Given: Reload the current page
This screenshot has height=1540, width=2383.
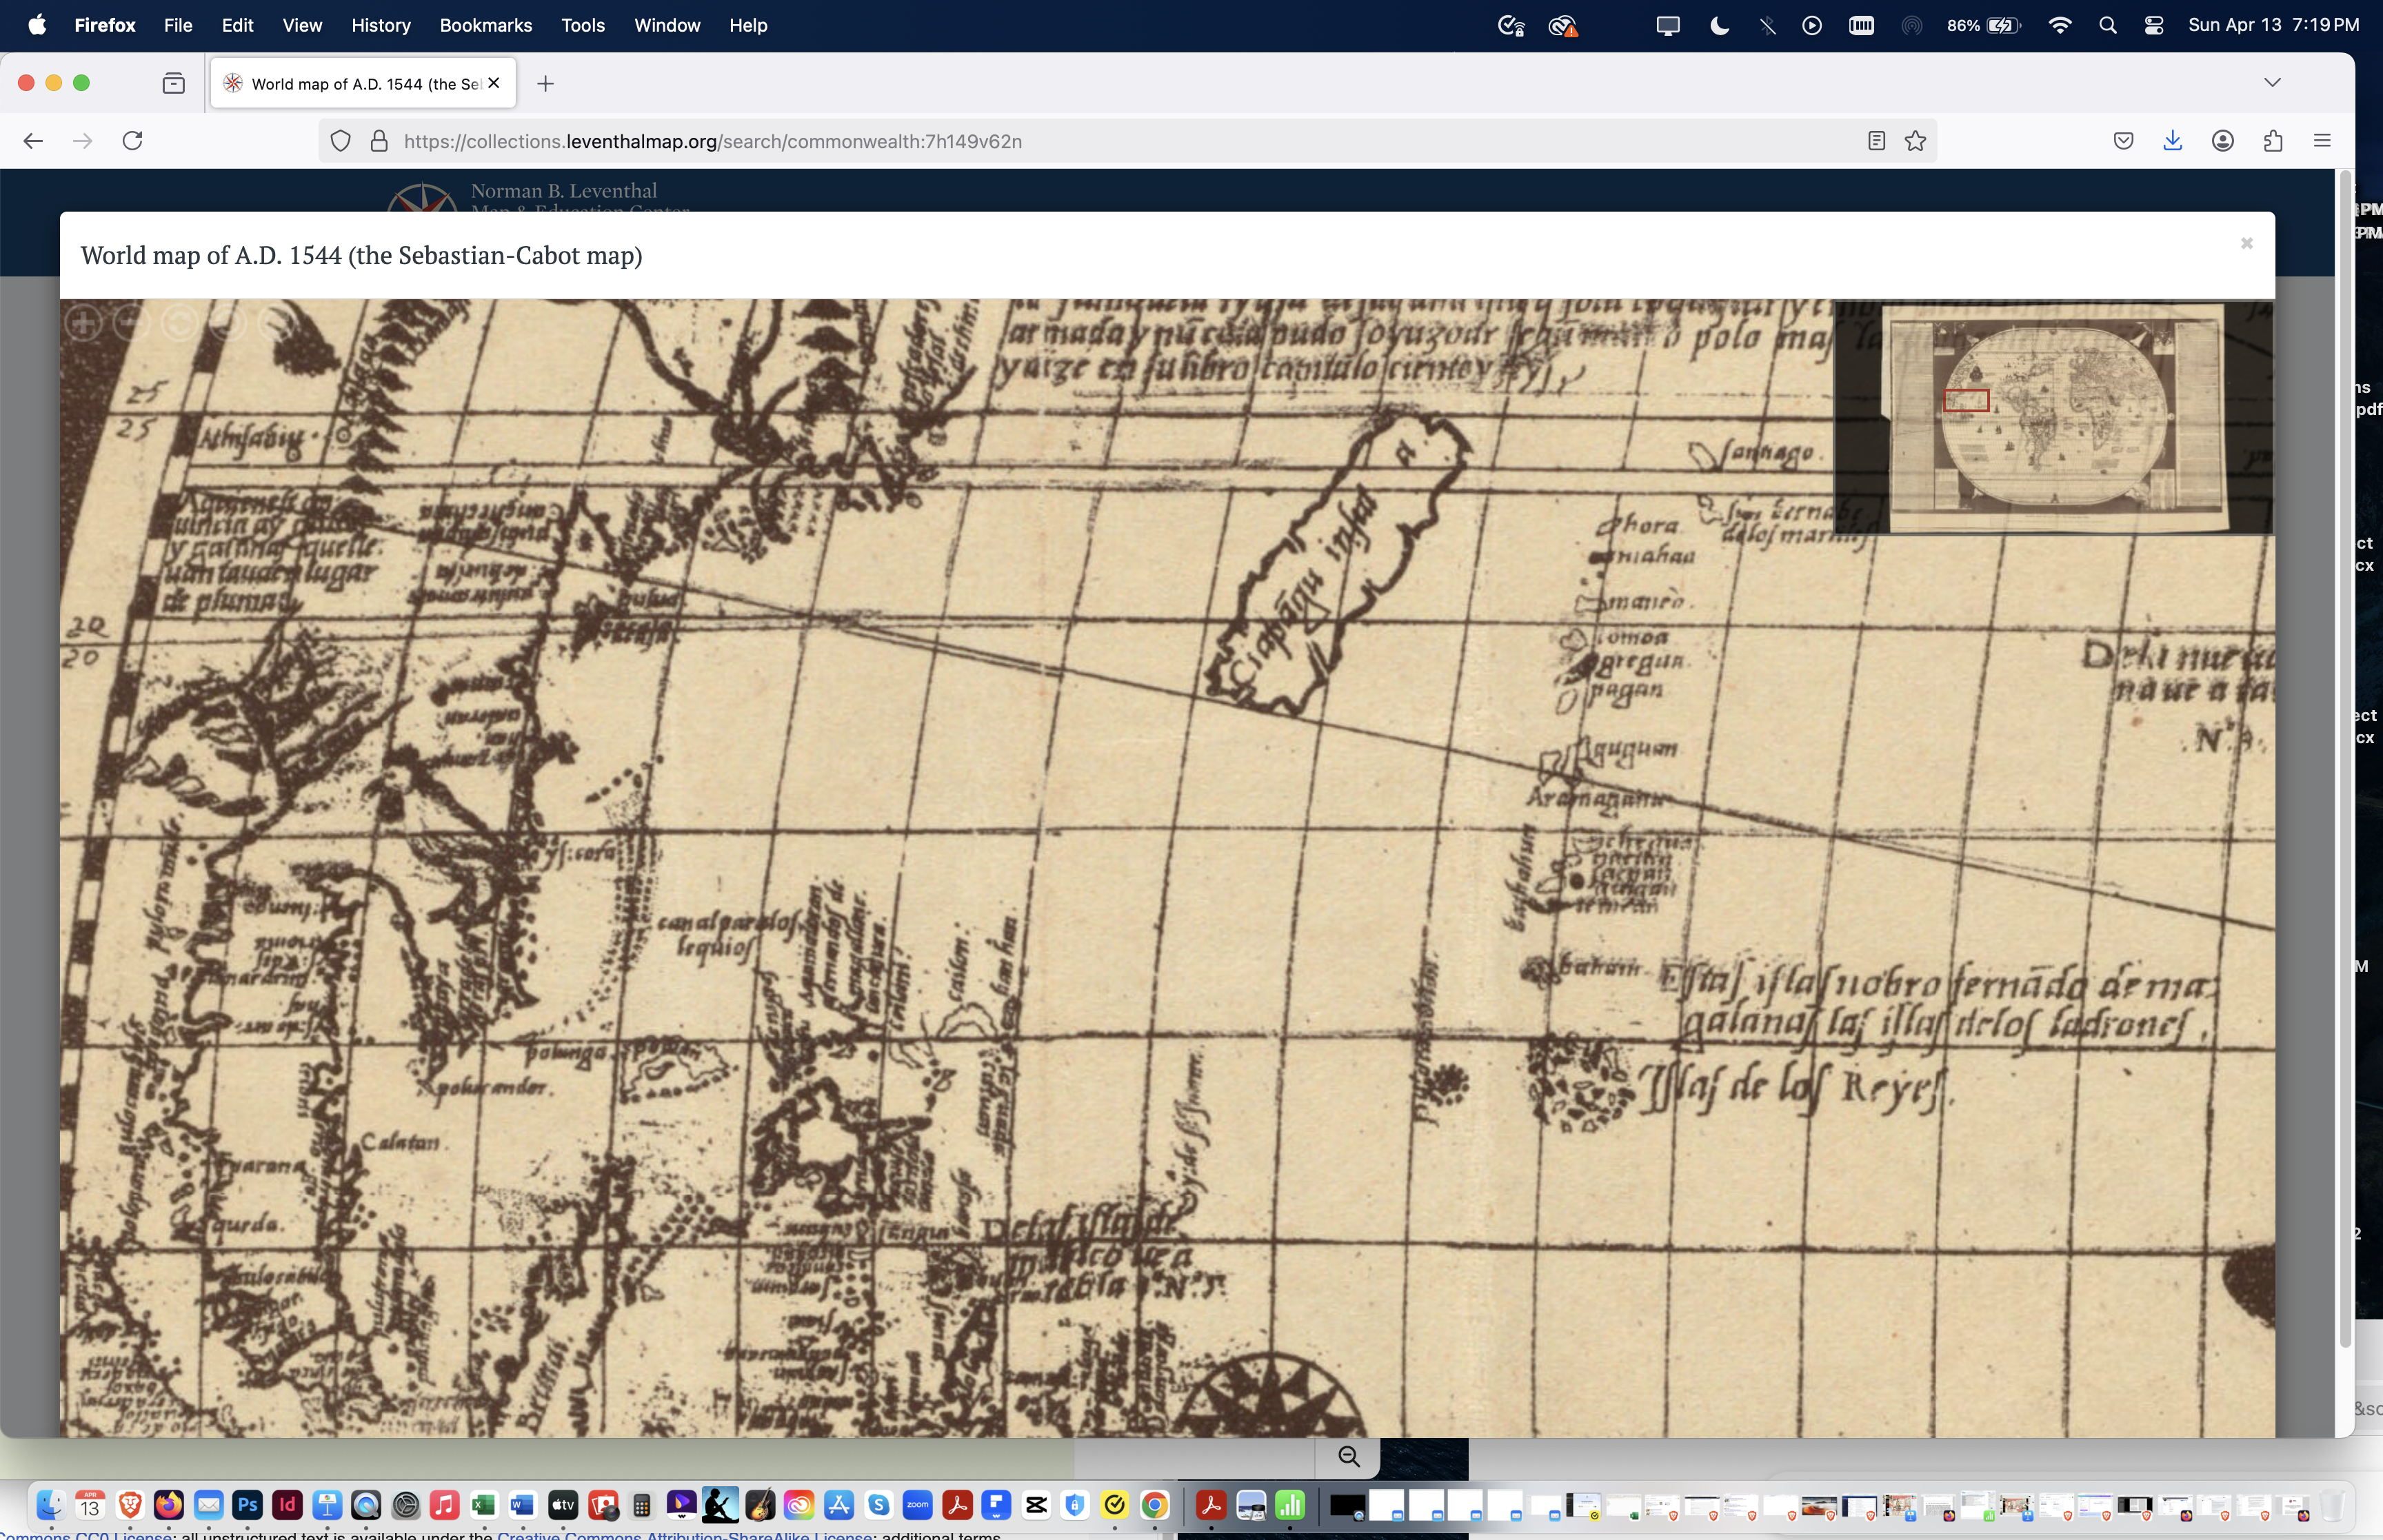Looking at the screenshot, I should (132, 141).
